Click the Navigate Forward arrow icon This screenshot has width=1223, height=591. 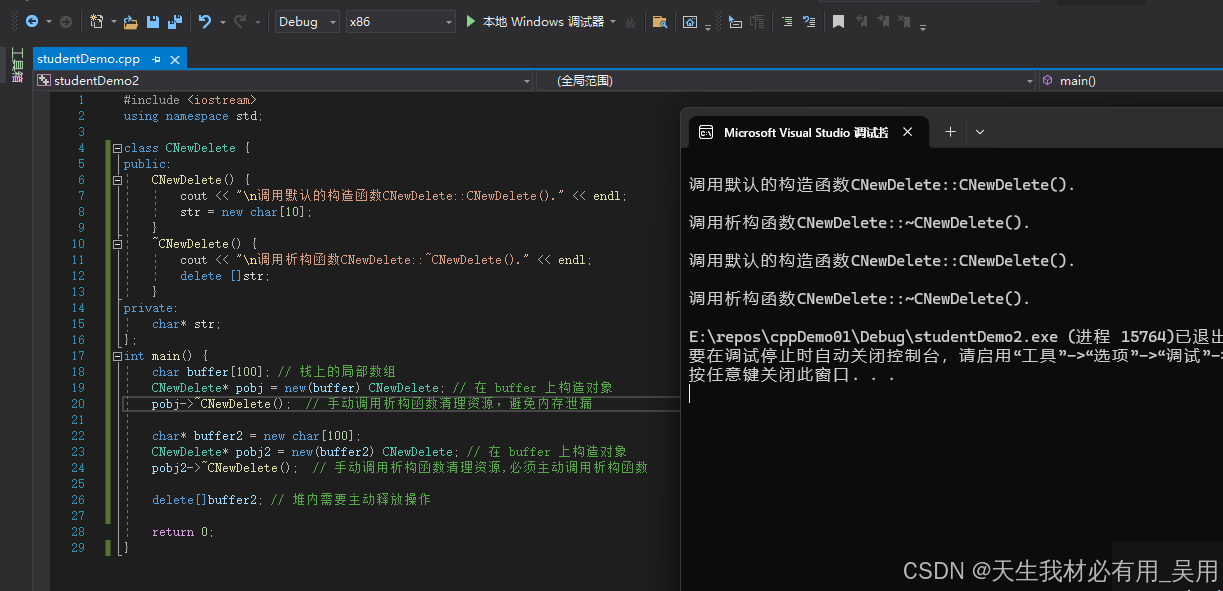pos(65,21)
